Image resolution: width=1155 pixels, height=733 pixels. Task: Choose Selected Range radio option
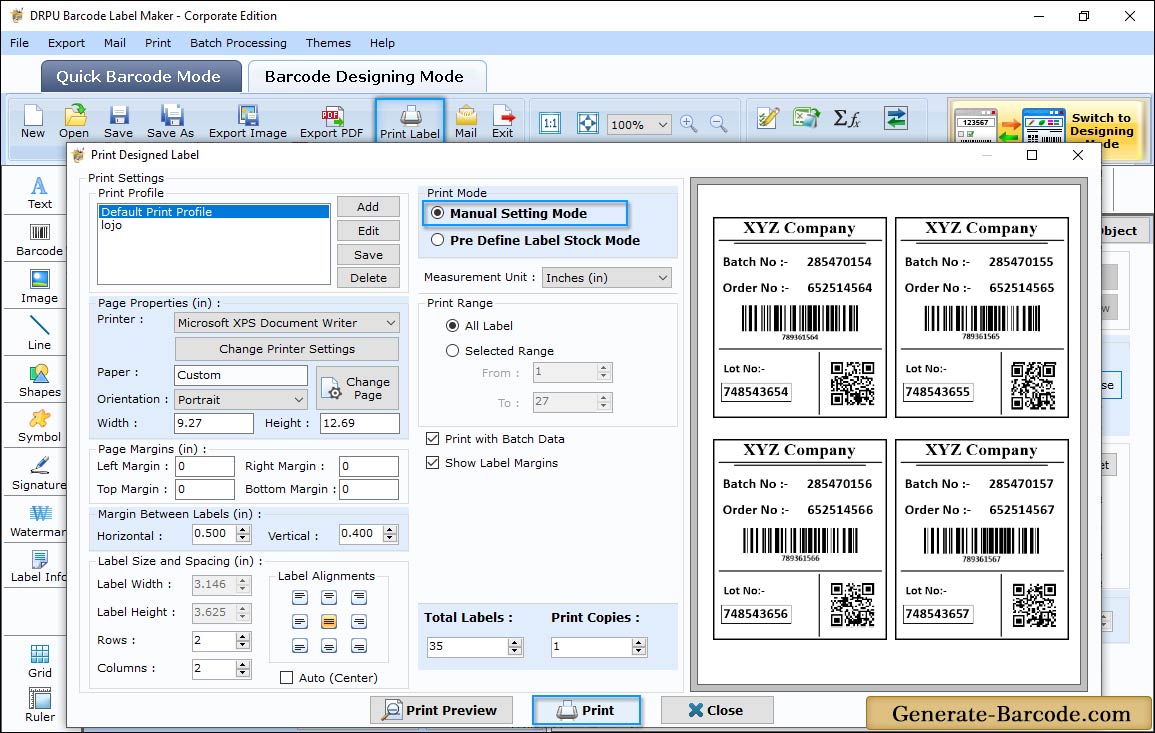pos(452,351)
